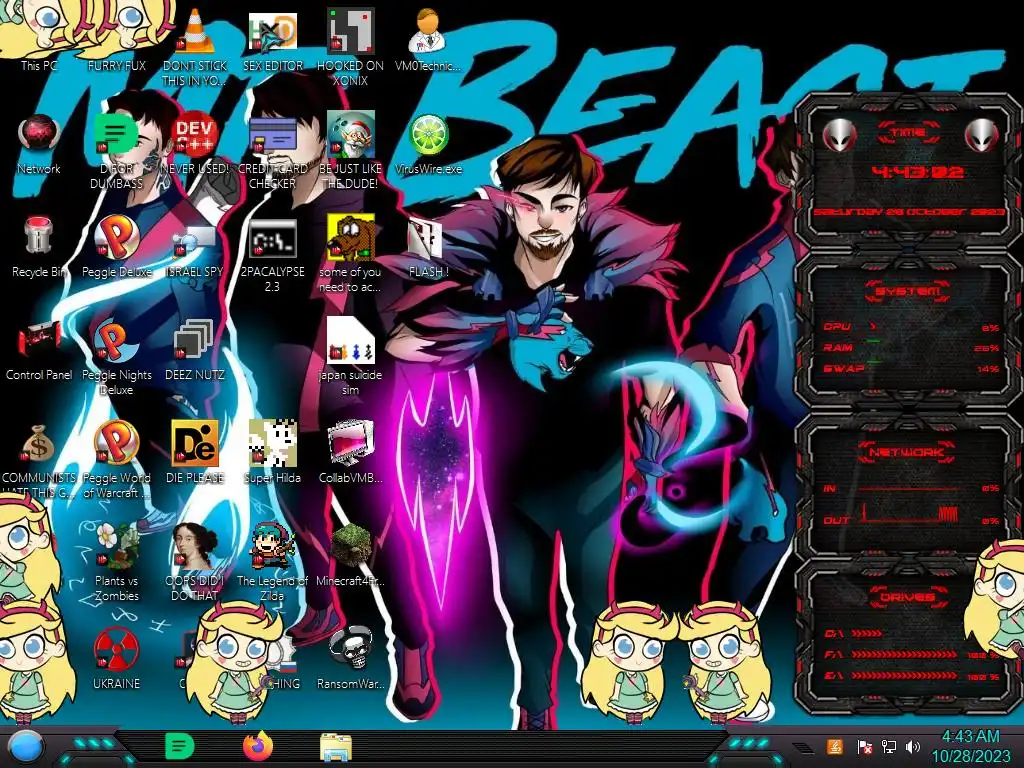Open the green document app in taskbar
Screen dimensions: 1024x768
pyautogui.click(x=179, y=747)
